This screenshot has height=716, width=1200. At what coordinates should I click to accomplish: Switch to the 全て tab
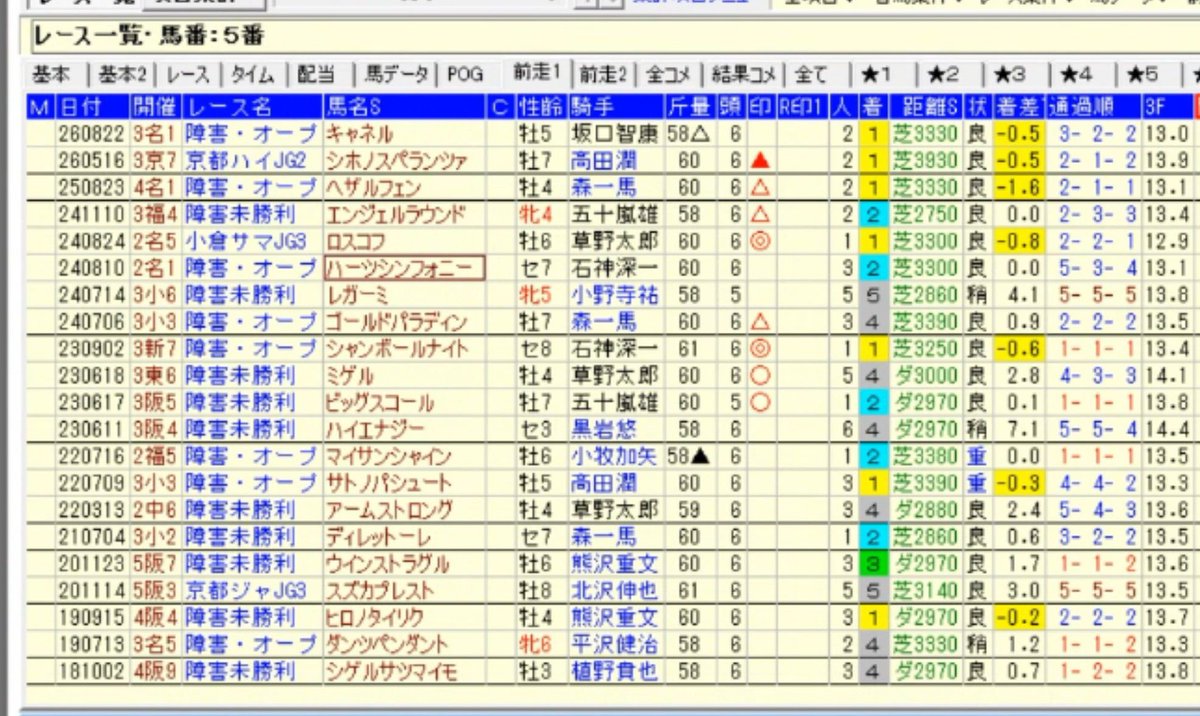pos(812,75)
